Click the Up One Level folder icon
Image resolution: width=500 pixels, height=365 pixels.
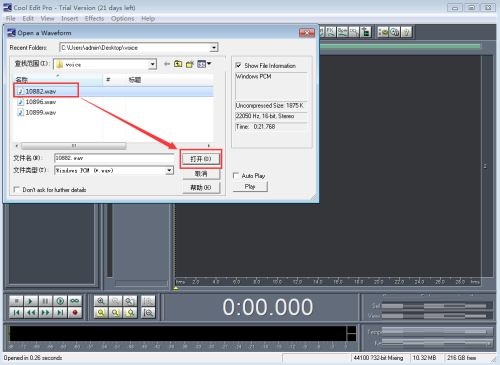point(178,64)
